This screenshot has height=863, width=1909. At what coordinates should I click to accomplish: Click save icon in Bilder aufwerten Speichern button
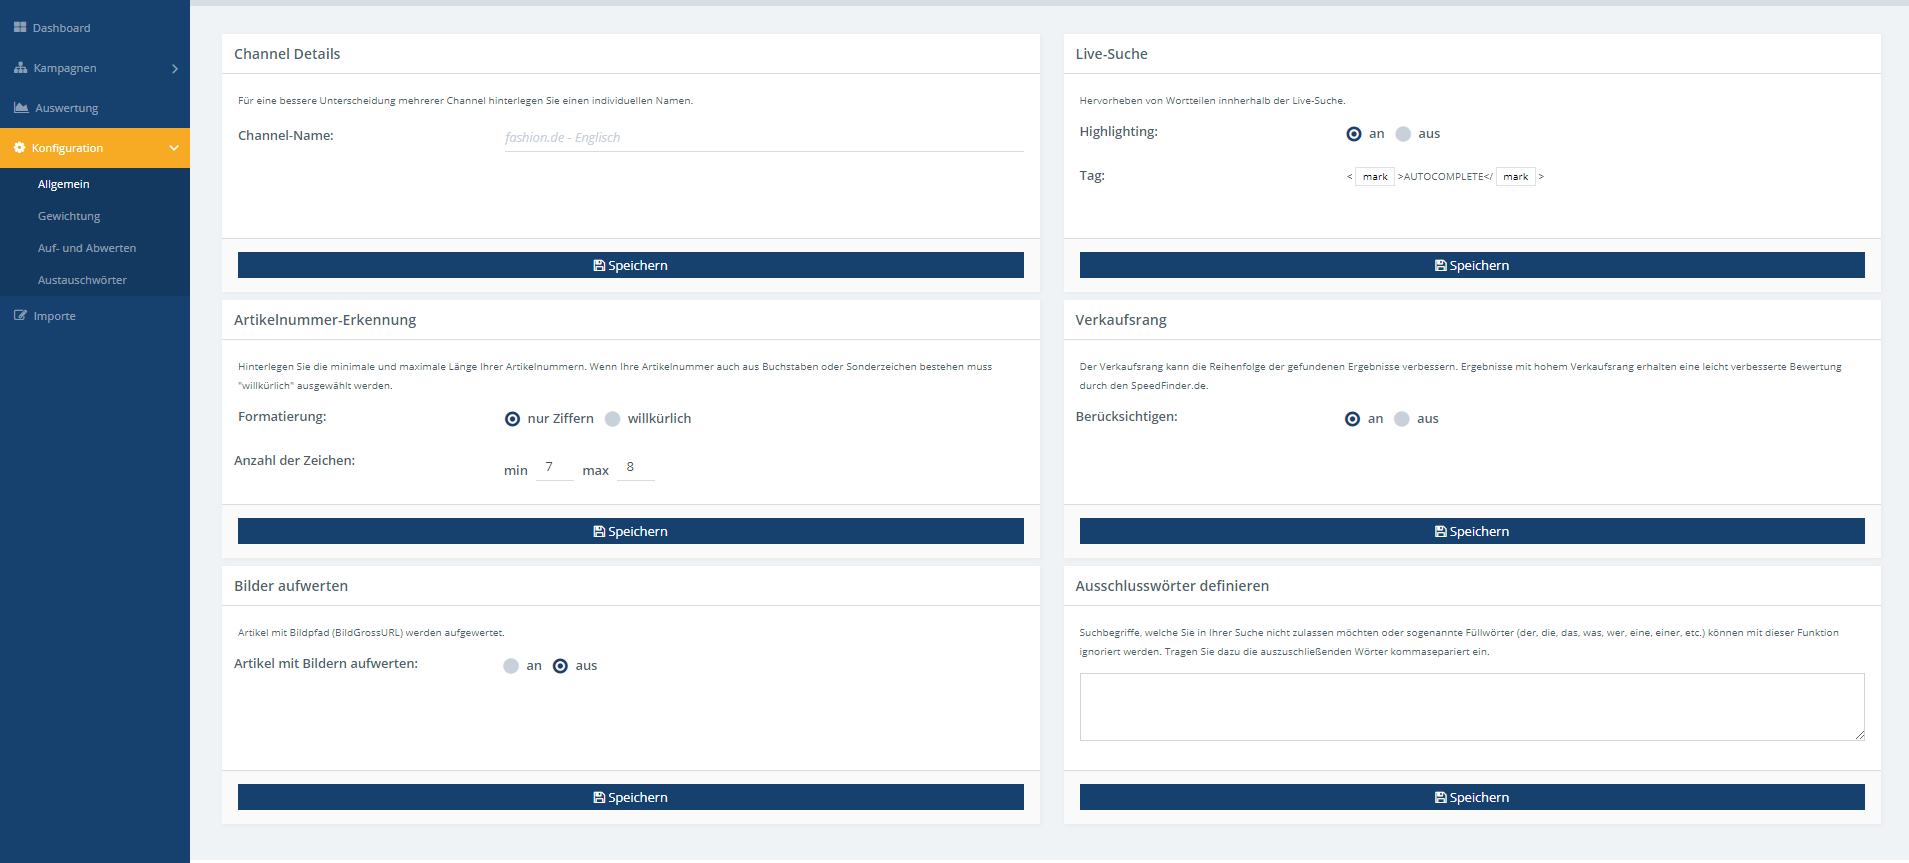pos(599,798)
